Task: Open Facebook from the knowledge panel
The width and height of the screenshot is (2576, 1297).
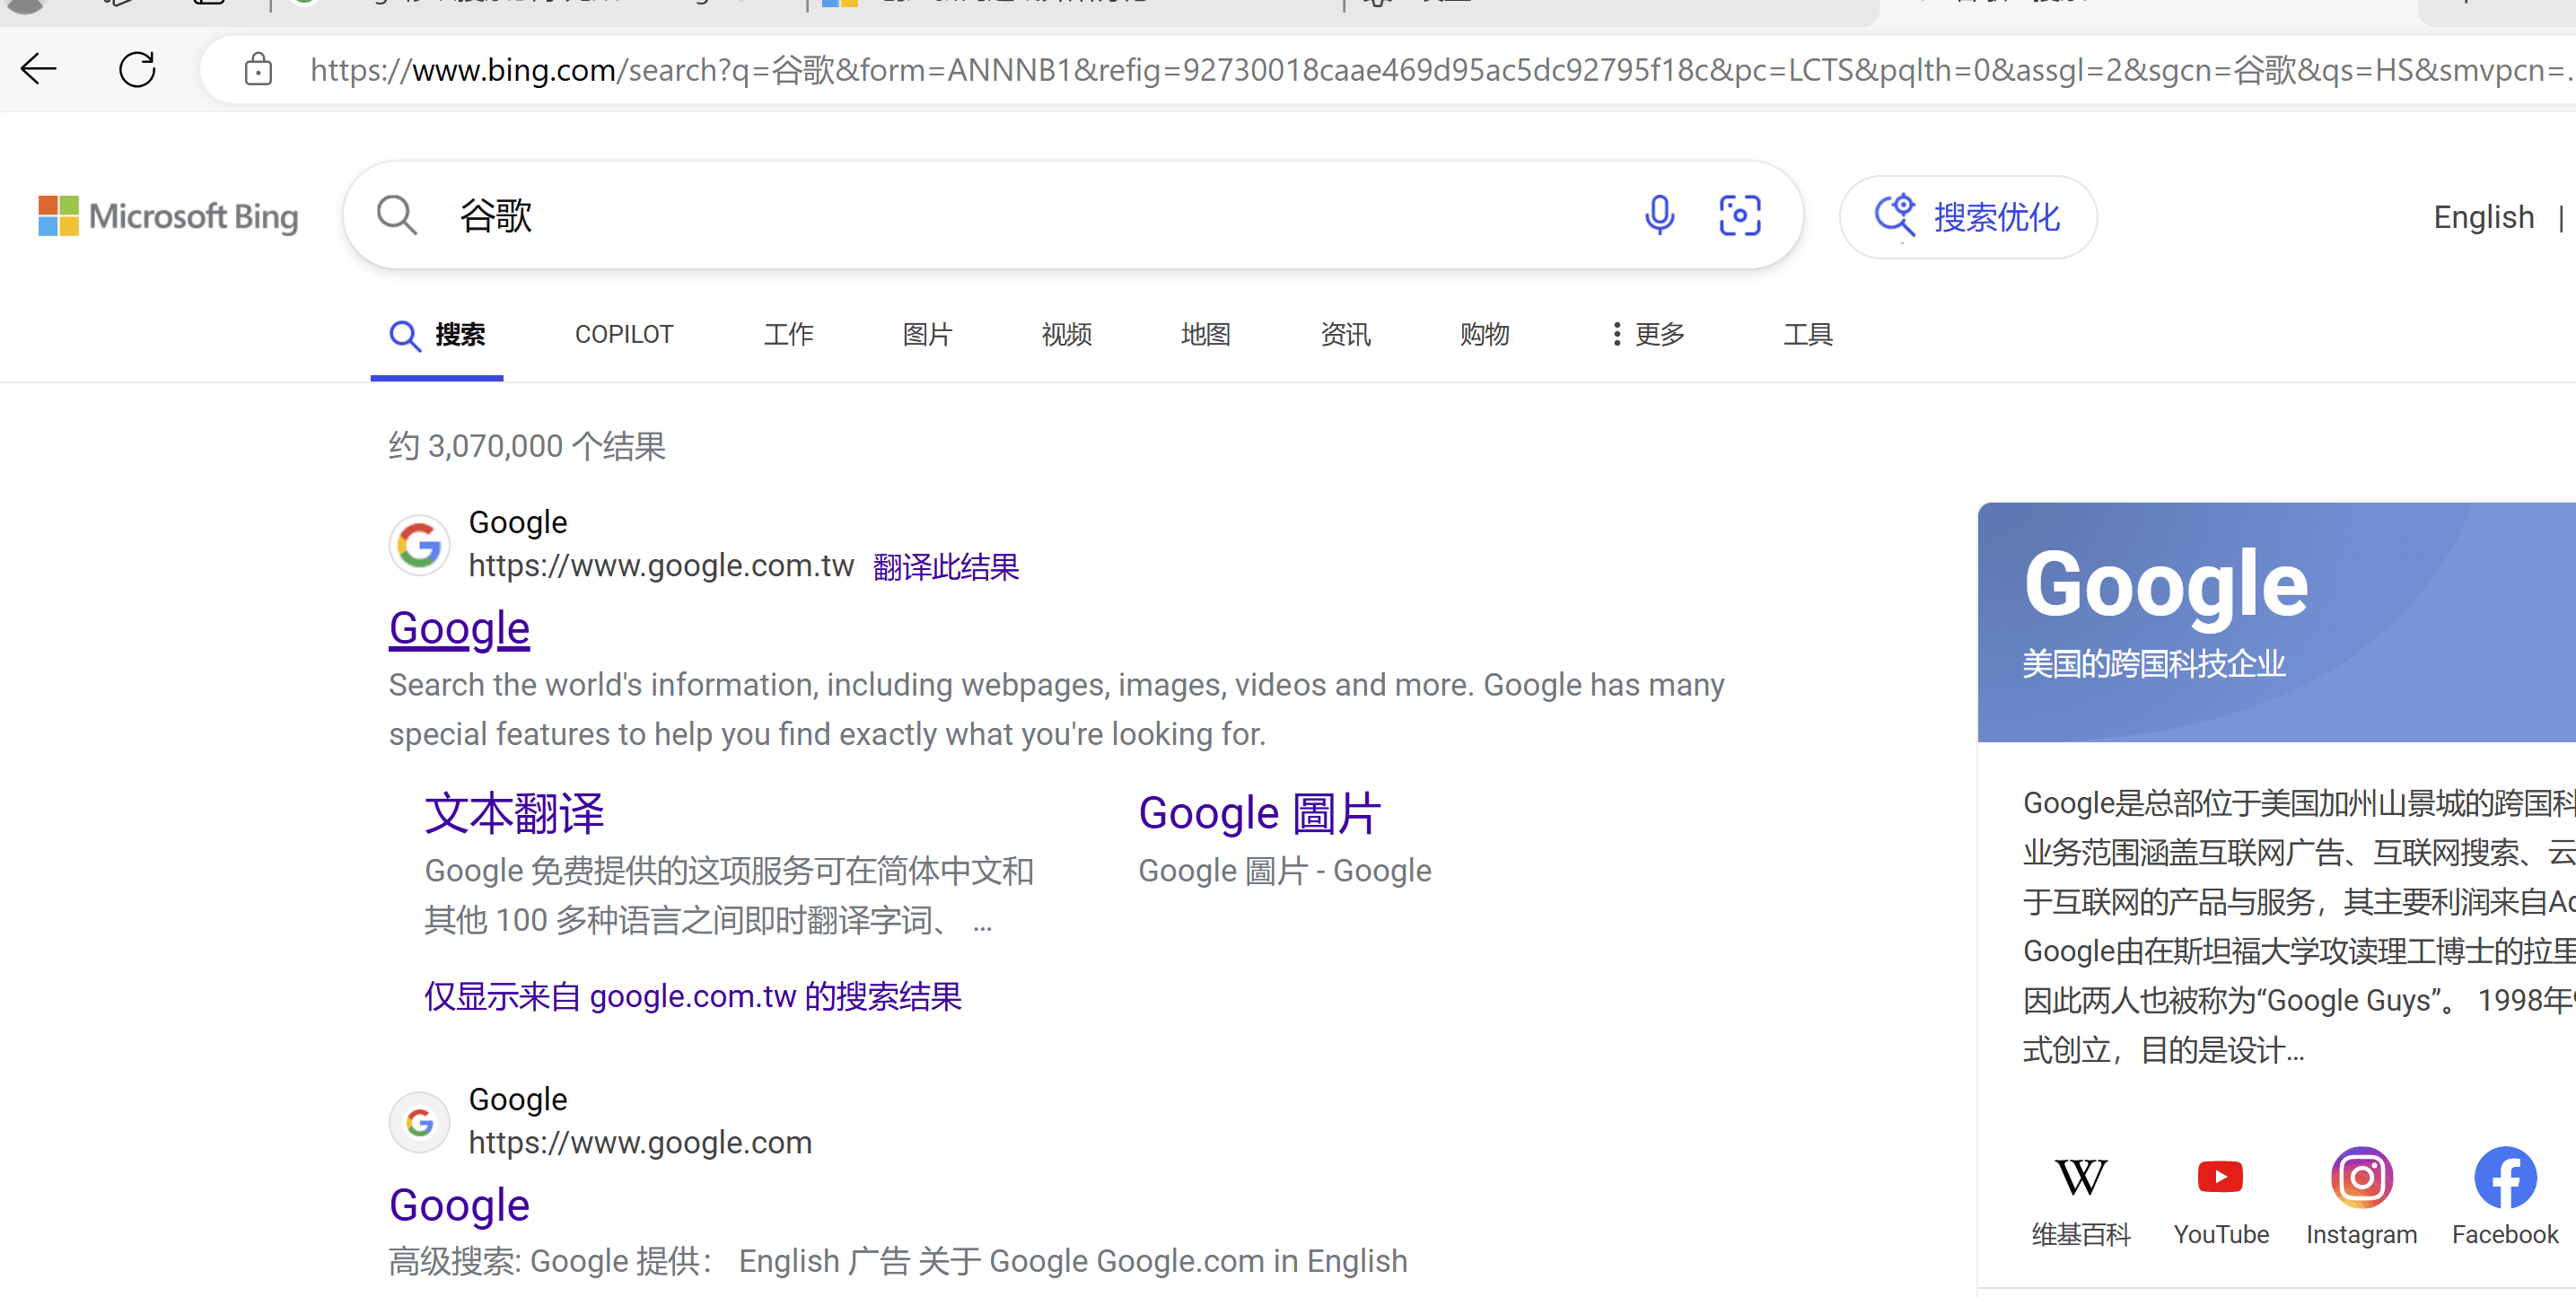Action: 2504,1177
